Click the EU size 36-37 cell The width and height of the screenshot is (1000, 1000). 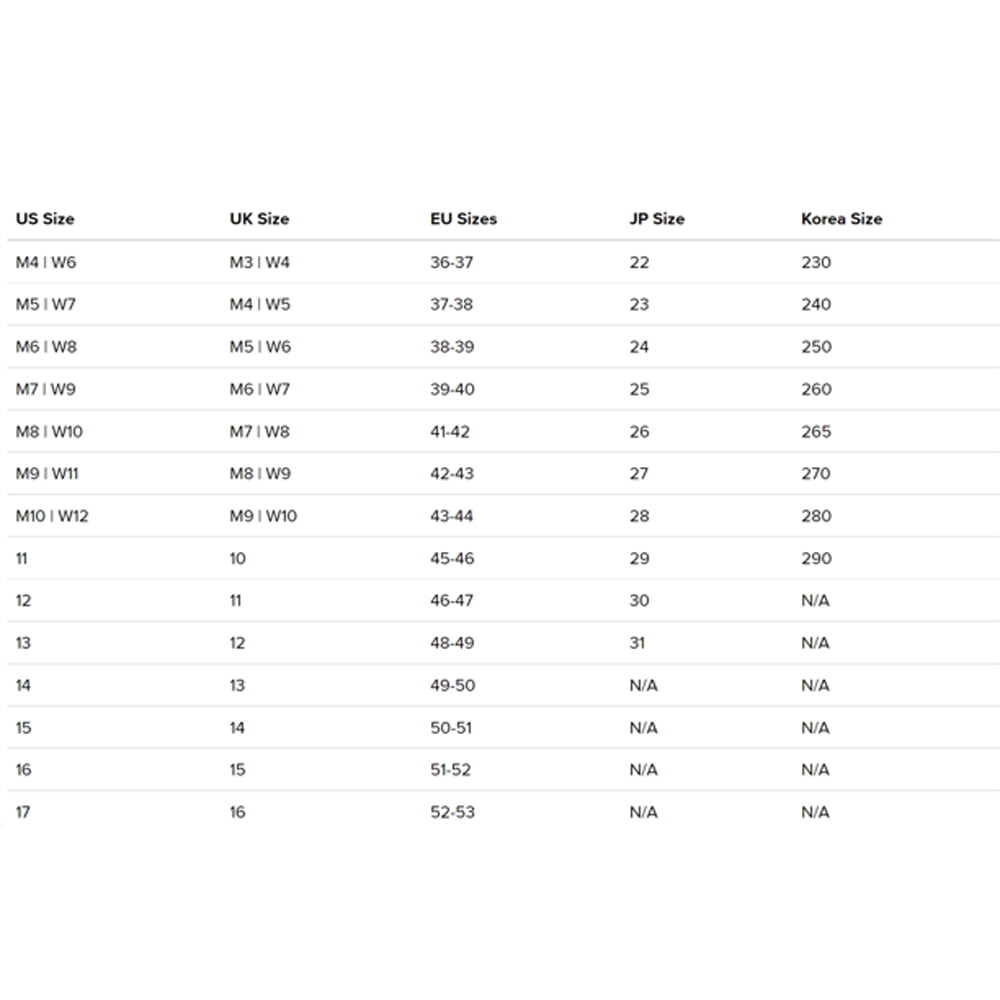pos(452,262)
